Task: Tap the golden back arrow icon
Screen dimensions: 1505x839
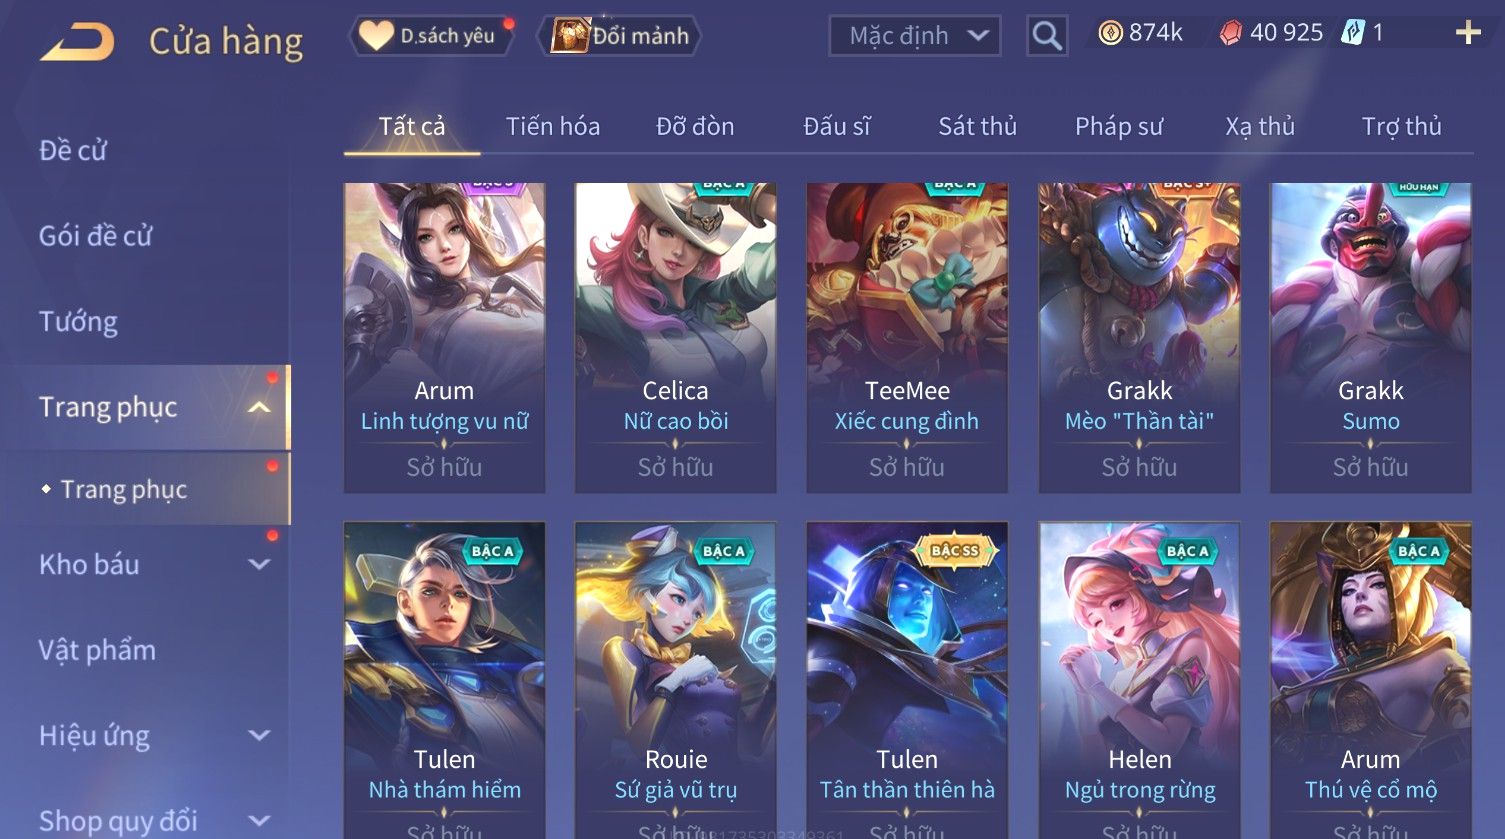Action: click(x=77, y=43)
